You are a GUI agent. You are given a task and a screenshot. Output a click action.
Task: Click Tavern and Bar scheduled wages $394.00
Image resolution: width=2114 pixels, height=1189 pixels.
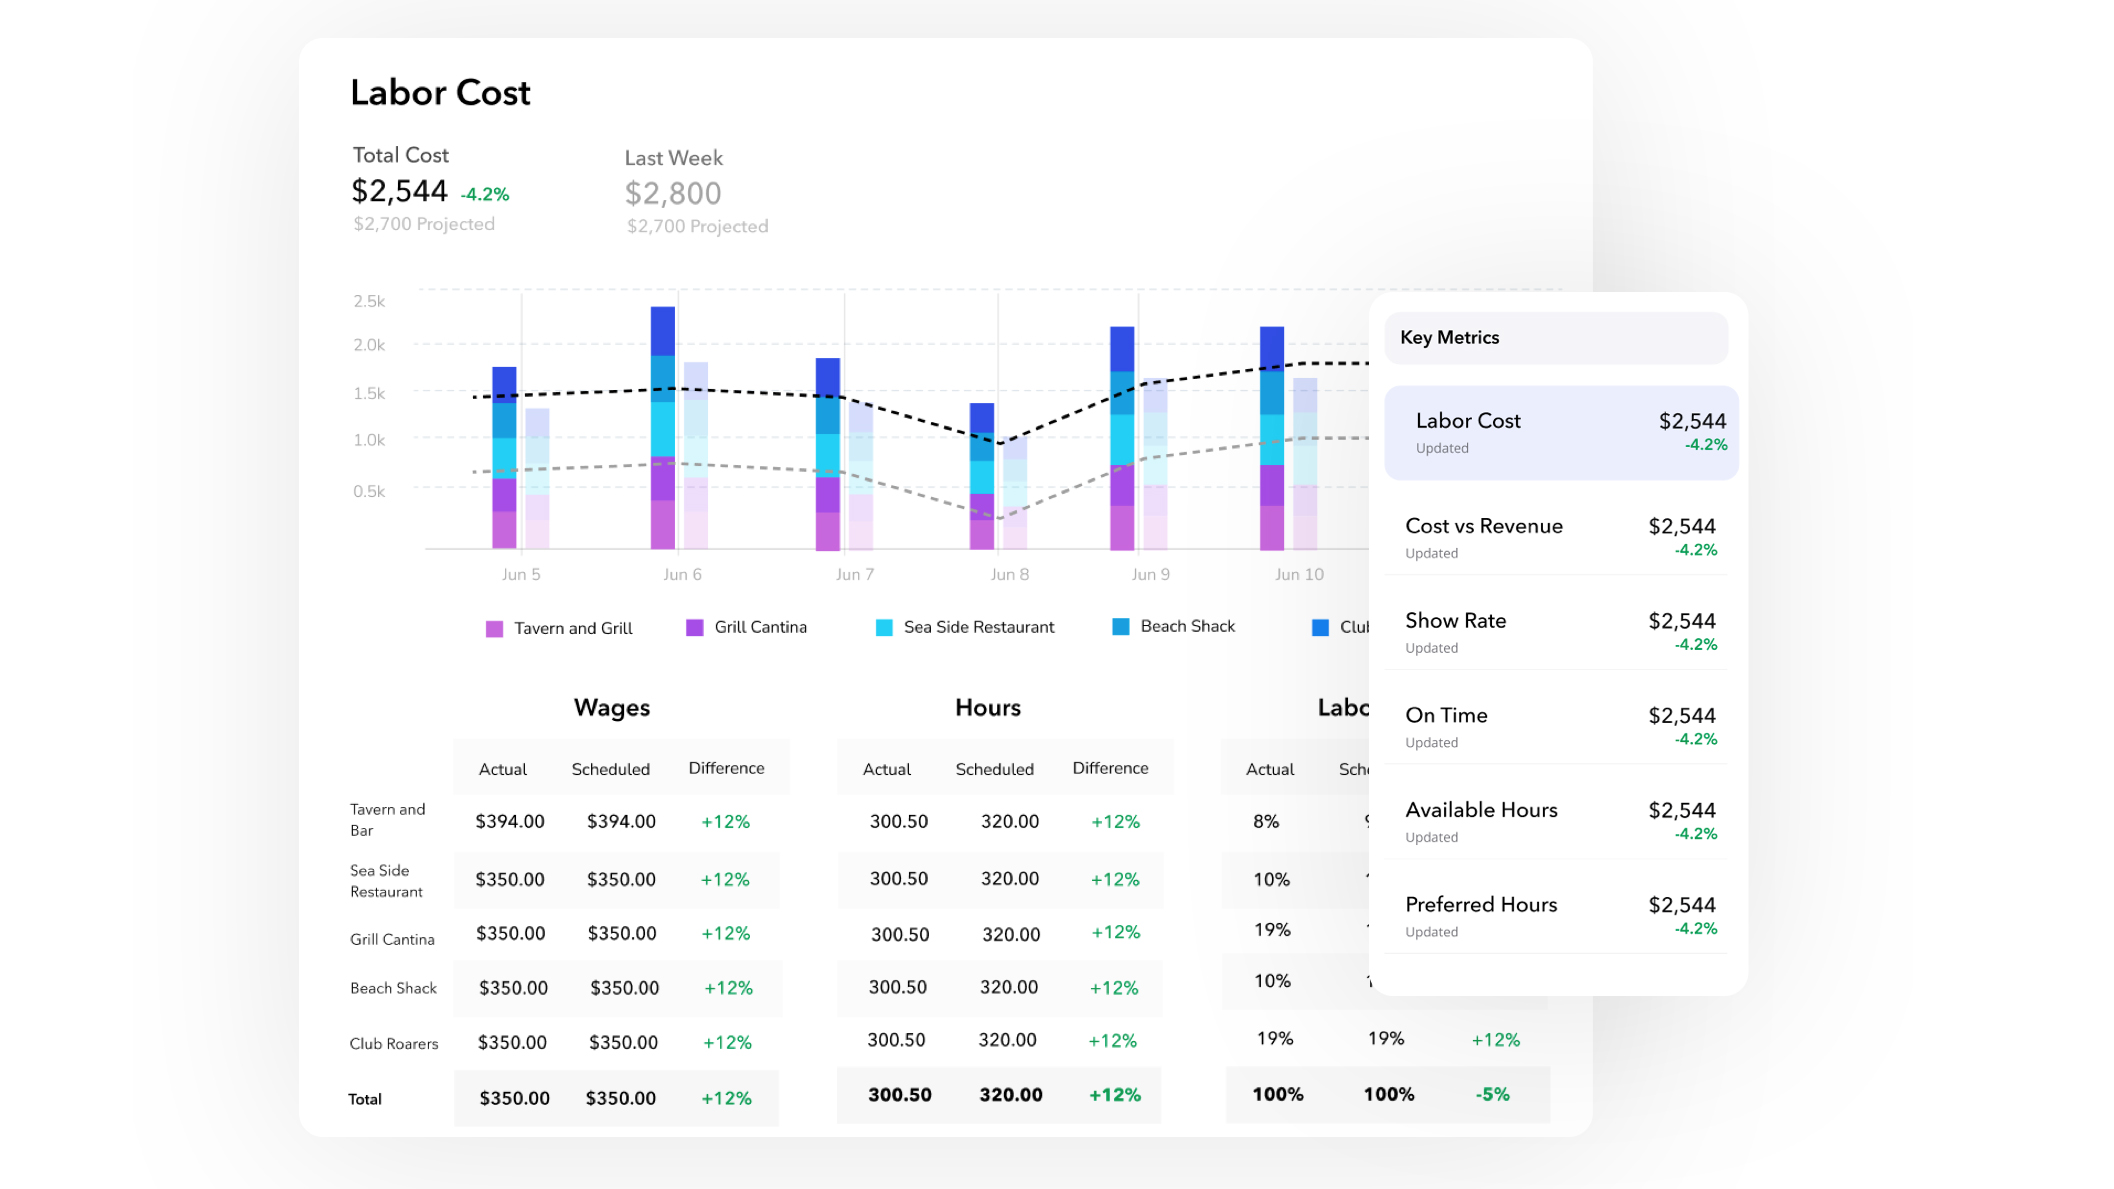click(x=621, y=822)
